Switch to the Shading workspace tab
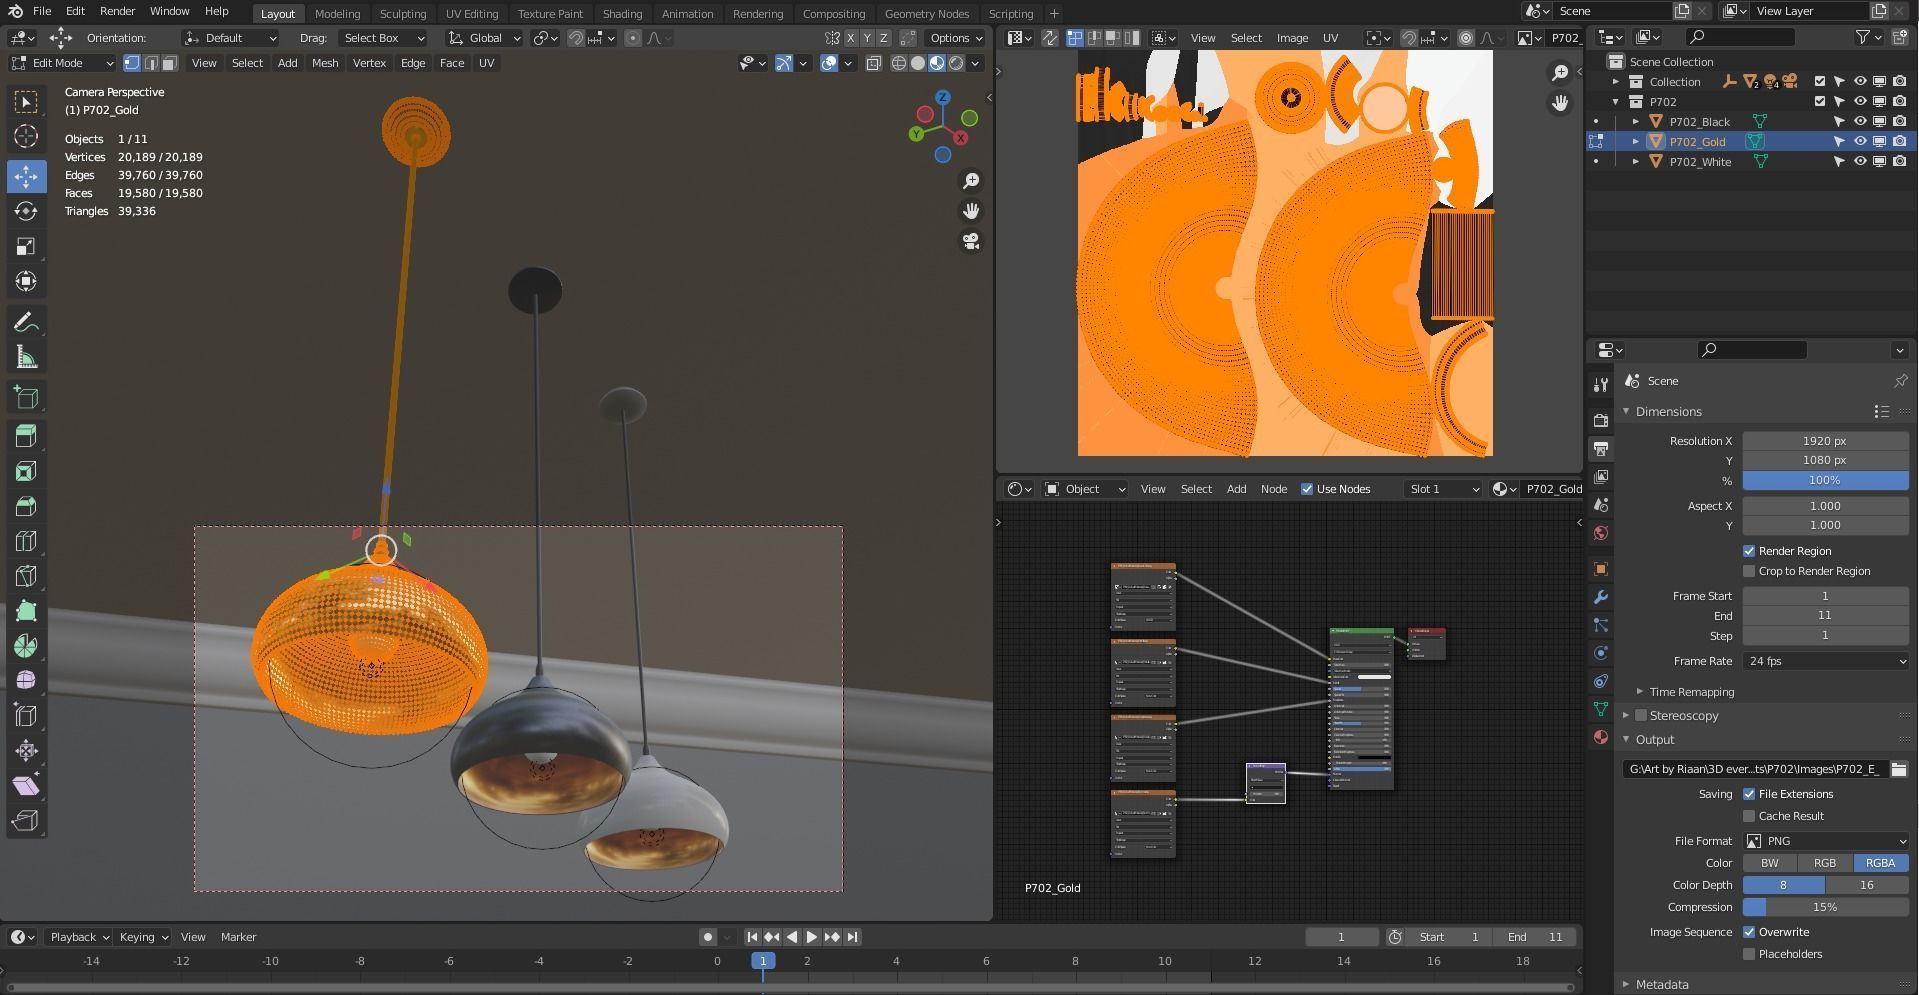 (x=622, y=14)
